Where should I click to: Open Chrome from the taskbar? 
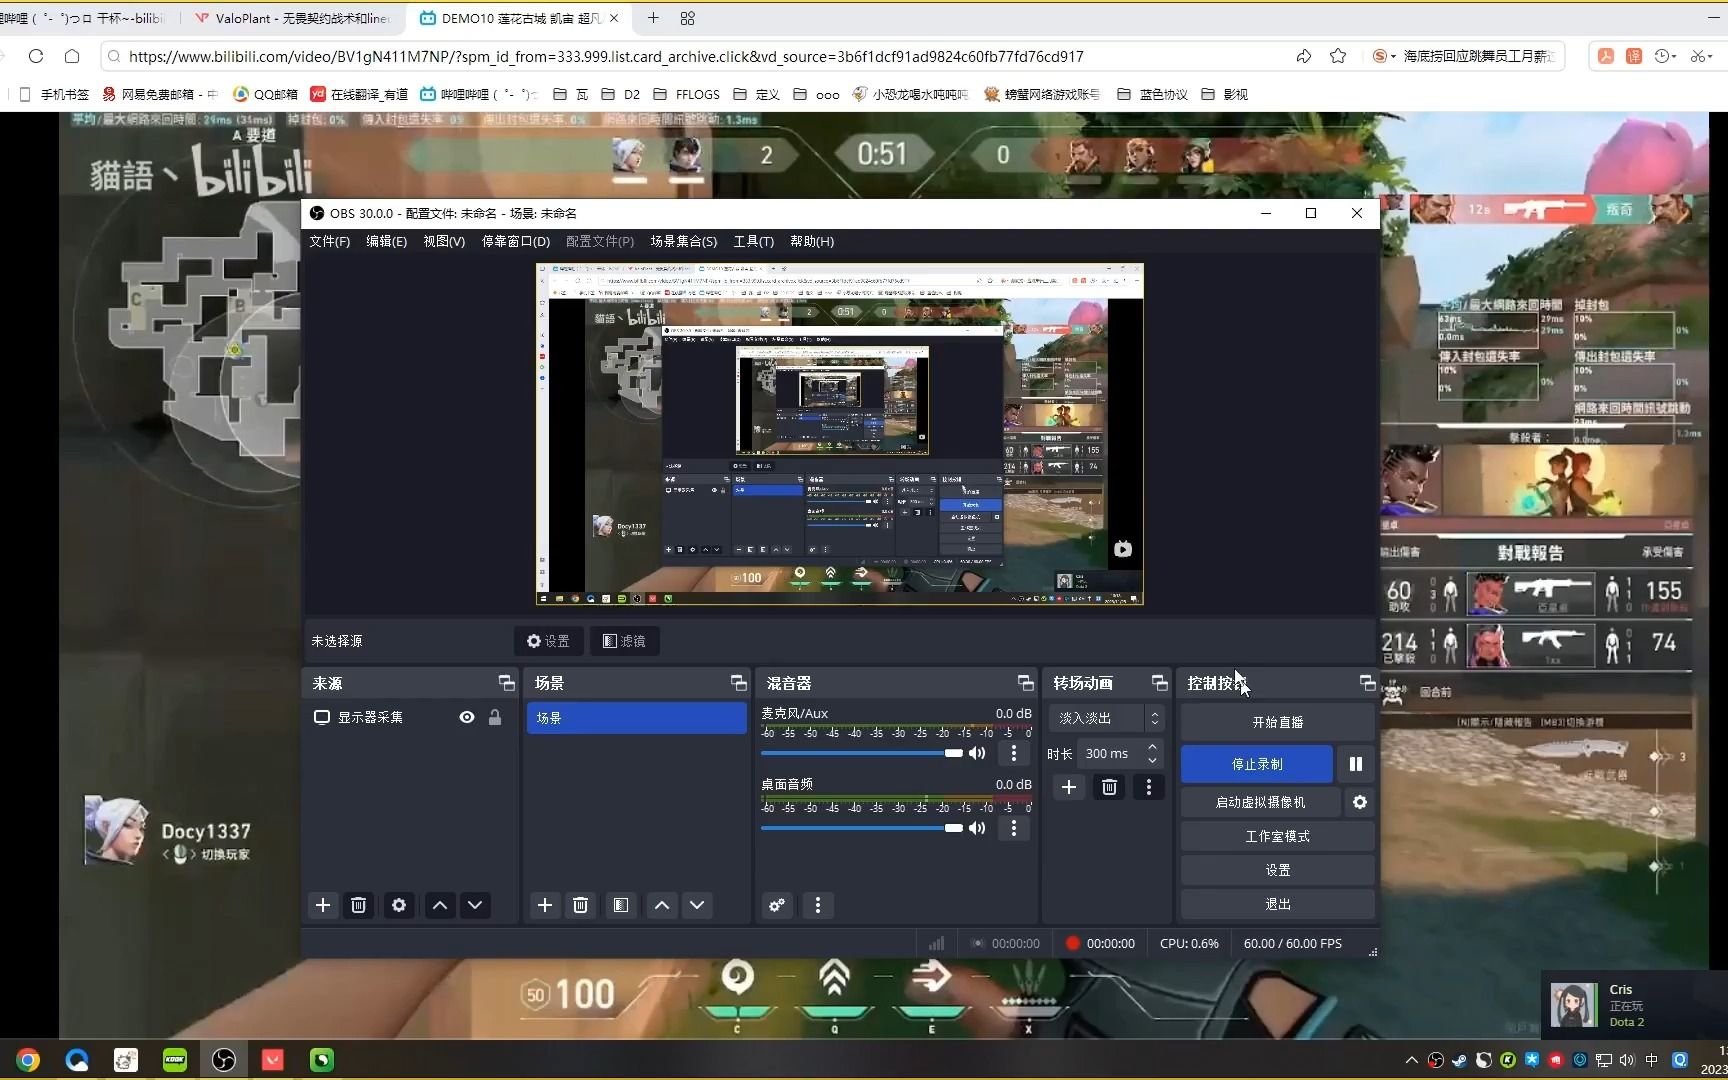(28, 1060)
